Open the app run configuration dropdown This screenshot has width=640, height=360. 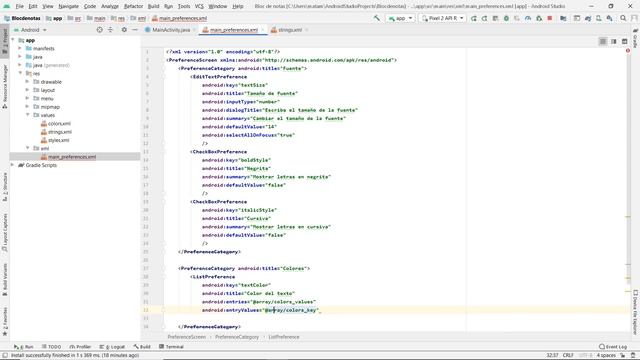tap(400, 18)
